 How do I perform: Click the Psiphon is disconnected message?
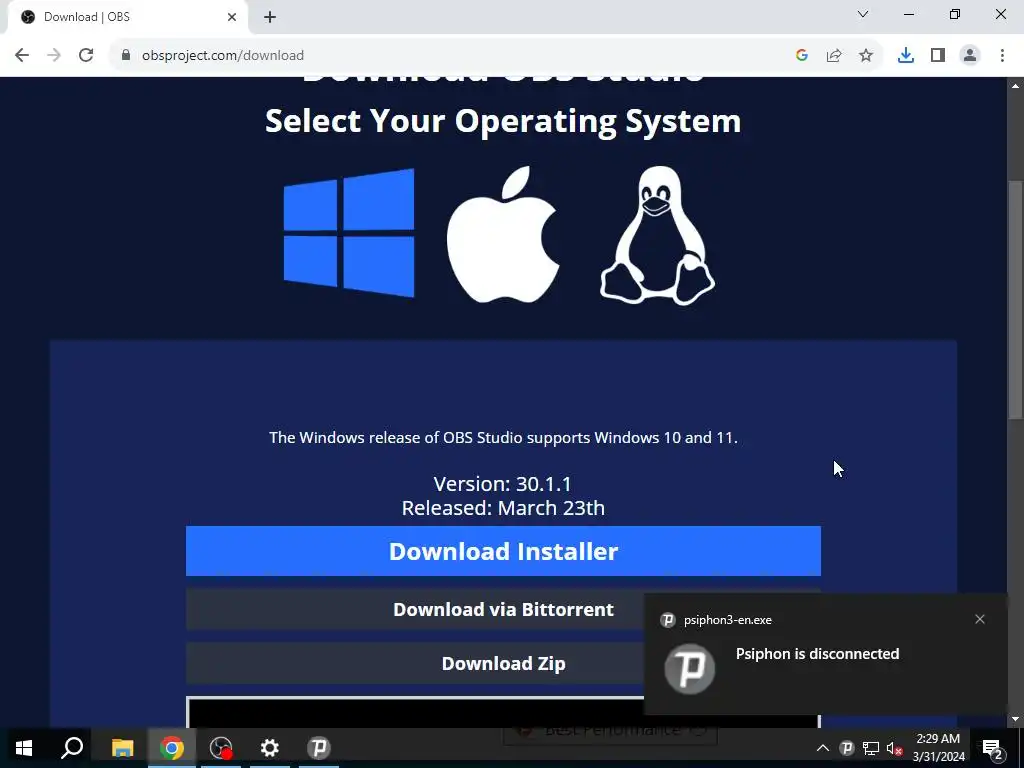click(817, 654)
